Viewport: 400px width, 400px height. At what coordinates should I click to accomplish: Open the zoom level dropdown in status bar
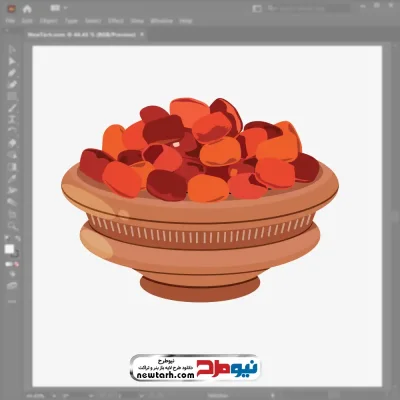click(x=54, y=396)
